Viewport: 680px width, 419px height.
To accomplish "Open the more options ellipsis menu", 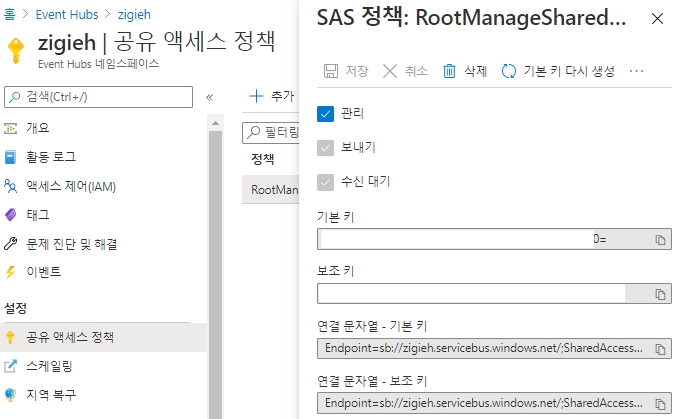I will (636, 71).
